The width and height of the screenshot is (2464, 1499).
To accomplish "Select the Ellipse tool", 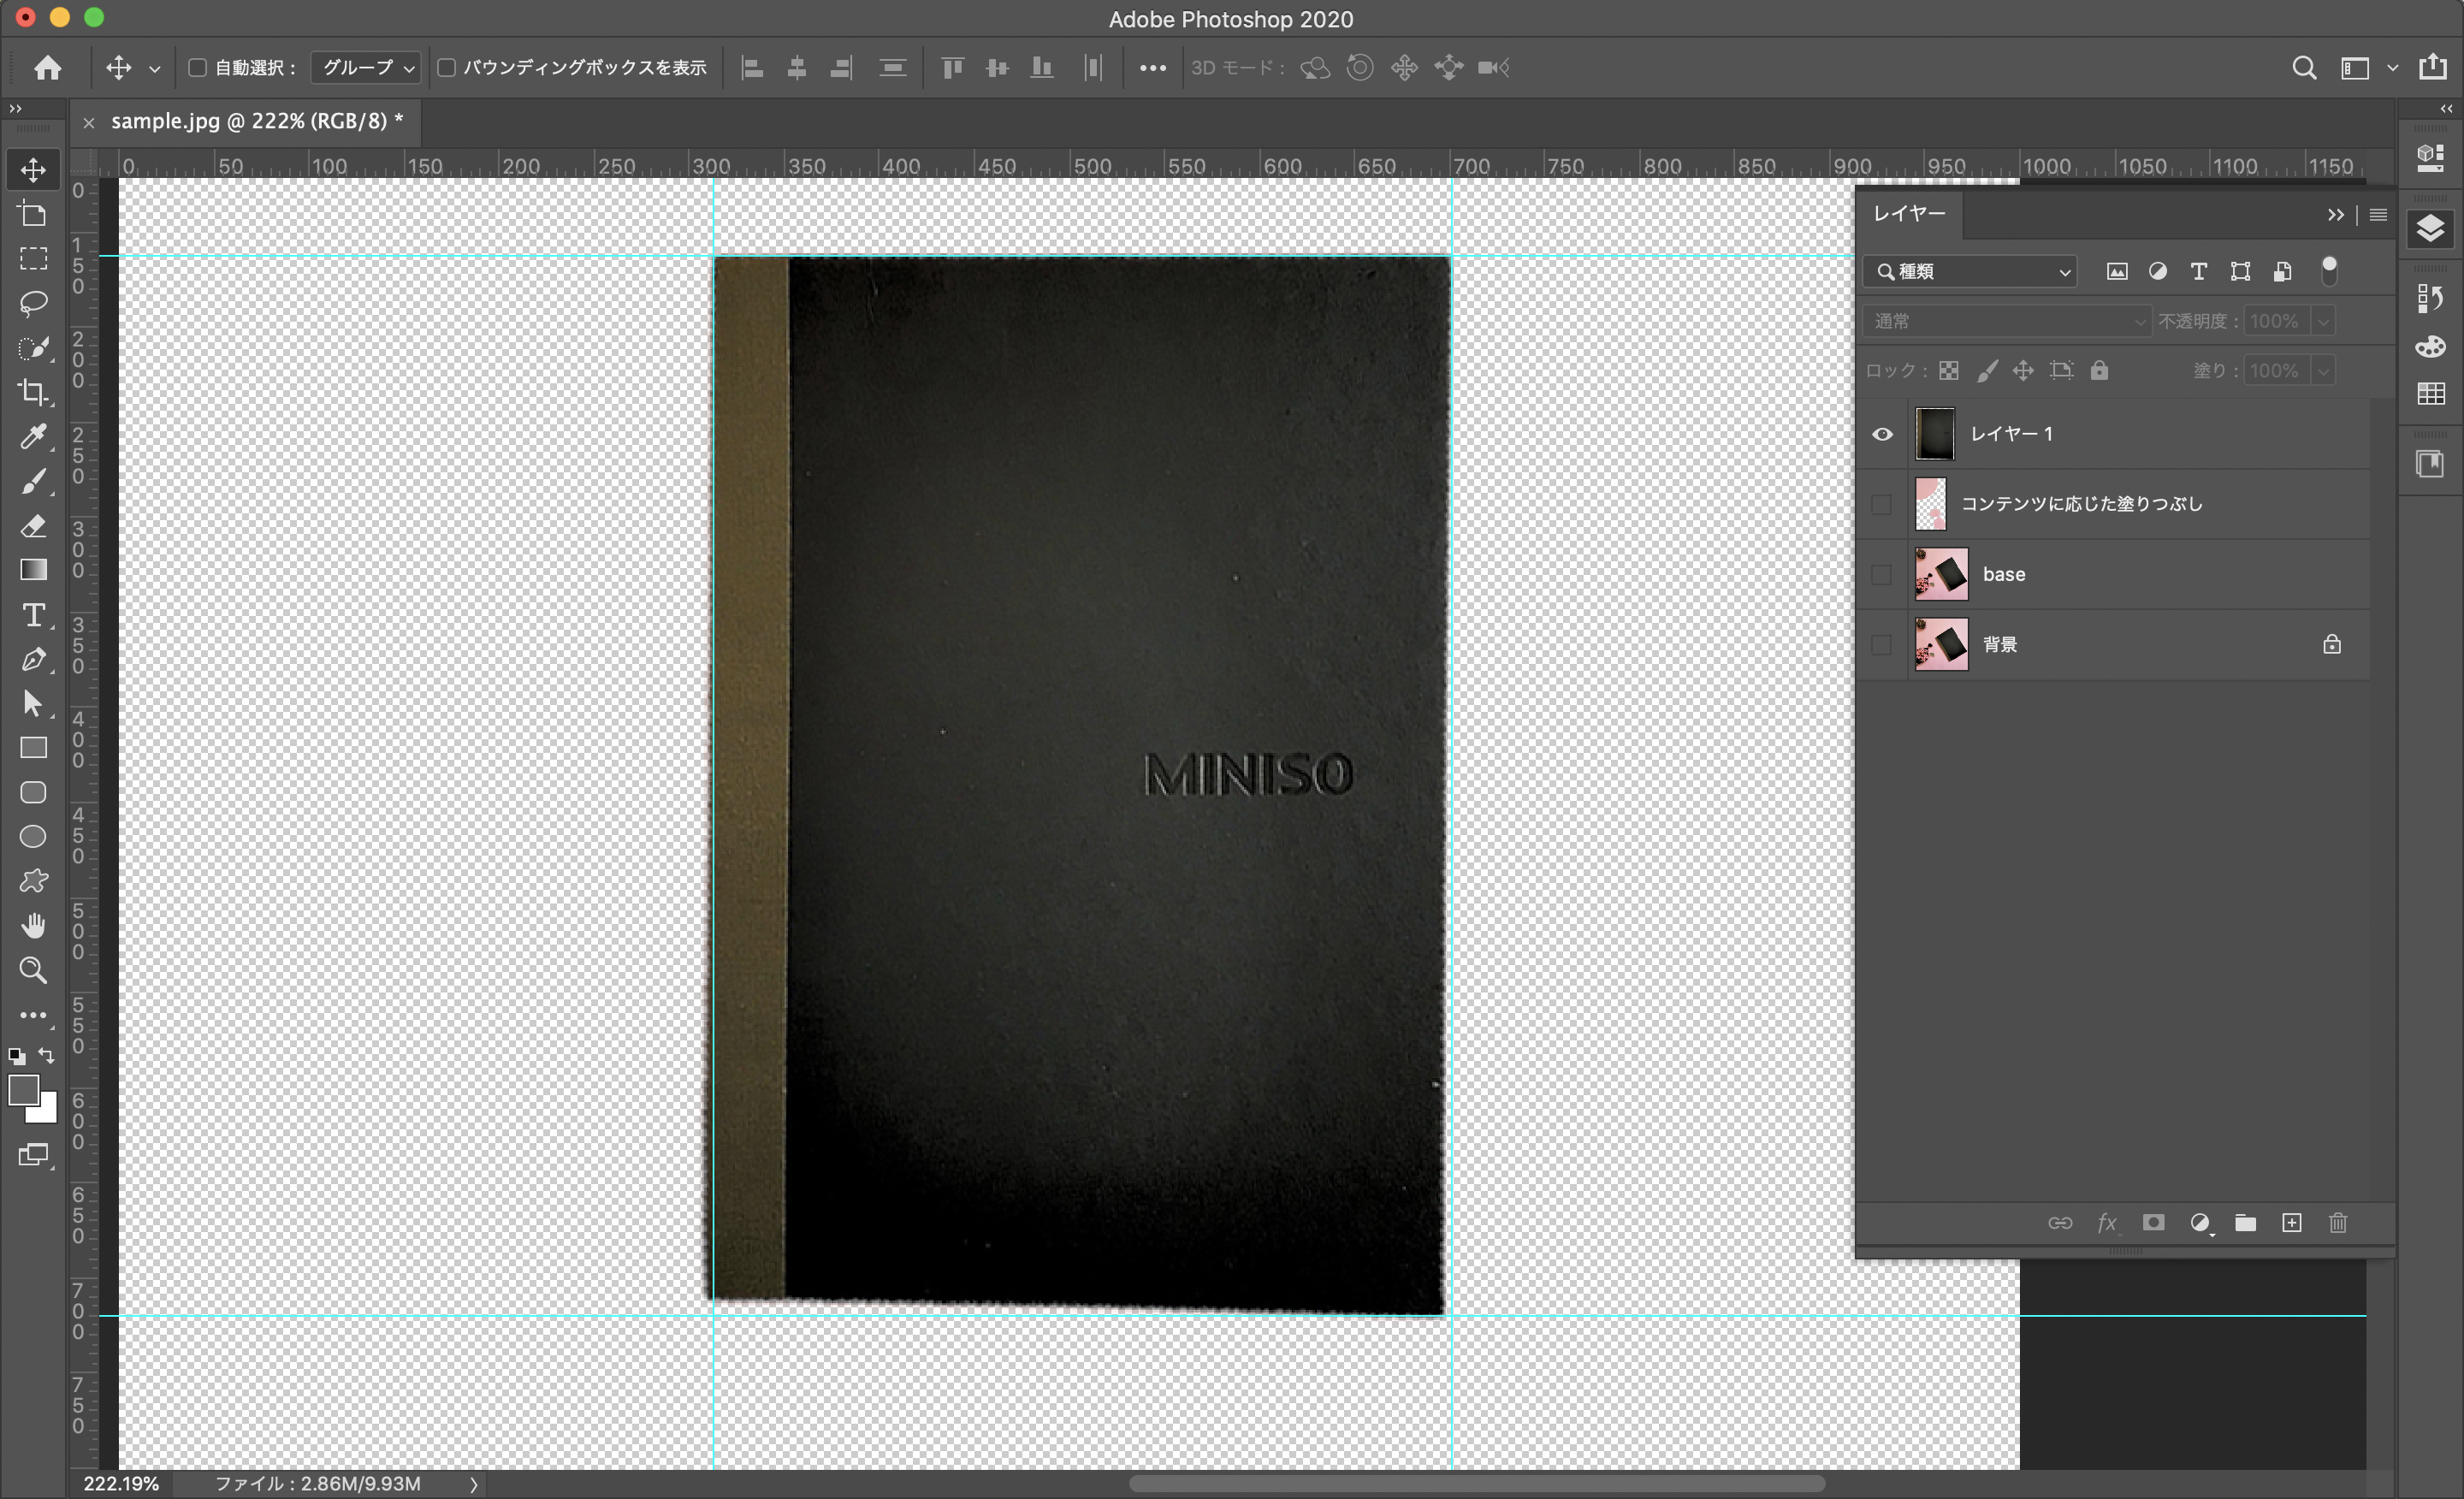I will click(33, 836).
